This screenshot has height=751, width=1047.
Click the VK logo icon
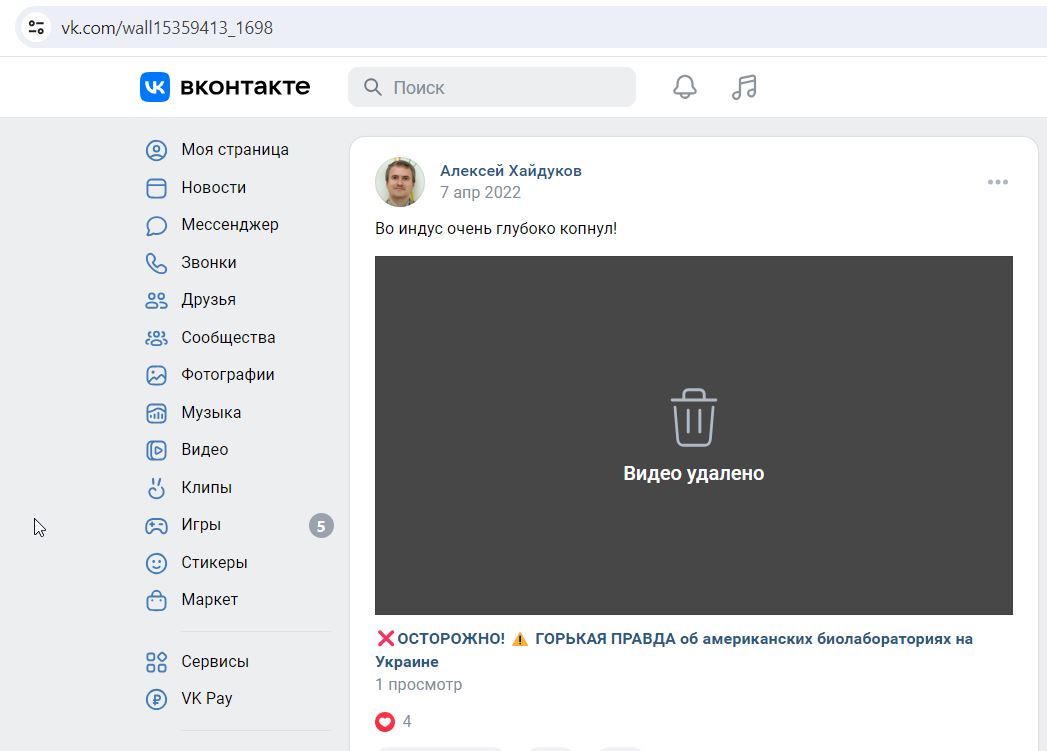tap(155, 87)
